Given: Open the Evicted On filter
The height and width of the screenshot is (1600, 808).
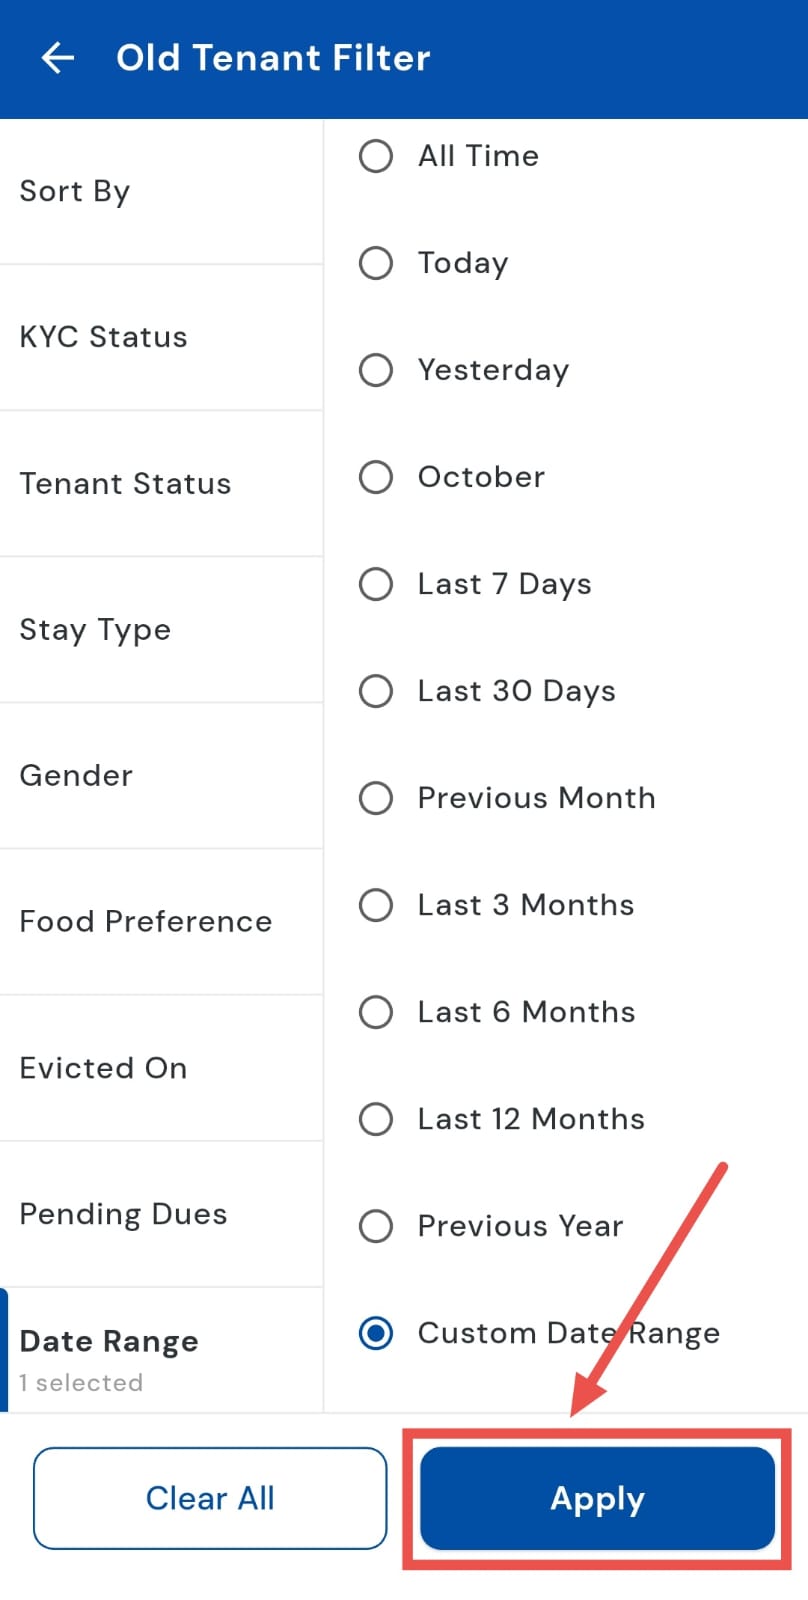Looking at the screenshot, I should pyautogui.click(x=160, y=1067).
